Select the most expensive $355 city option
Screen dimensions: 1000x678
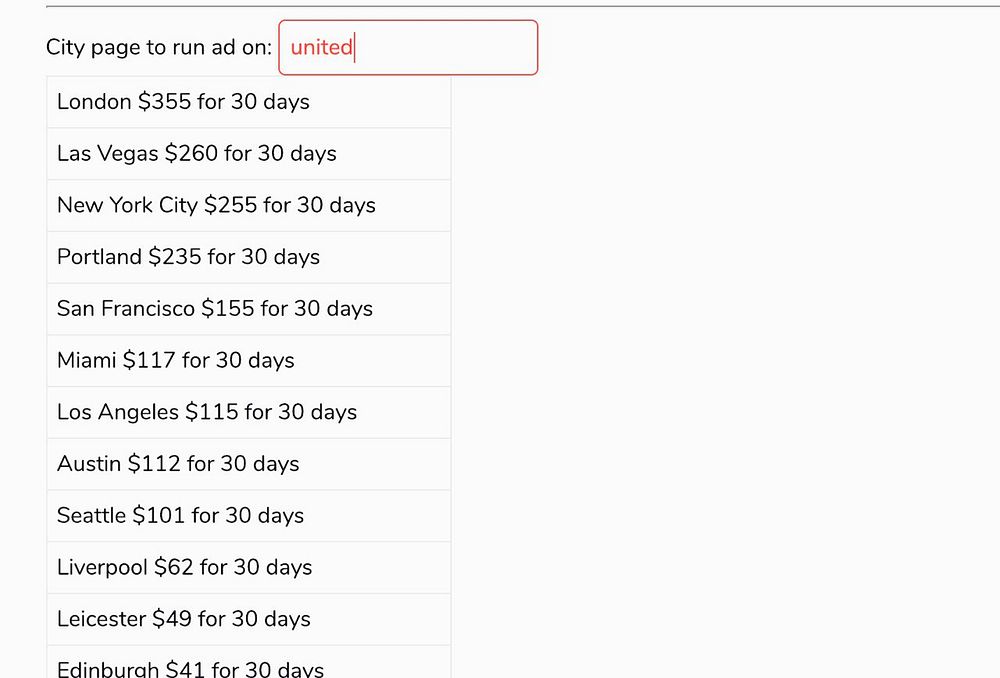248,102
